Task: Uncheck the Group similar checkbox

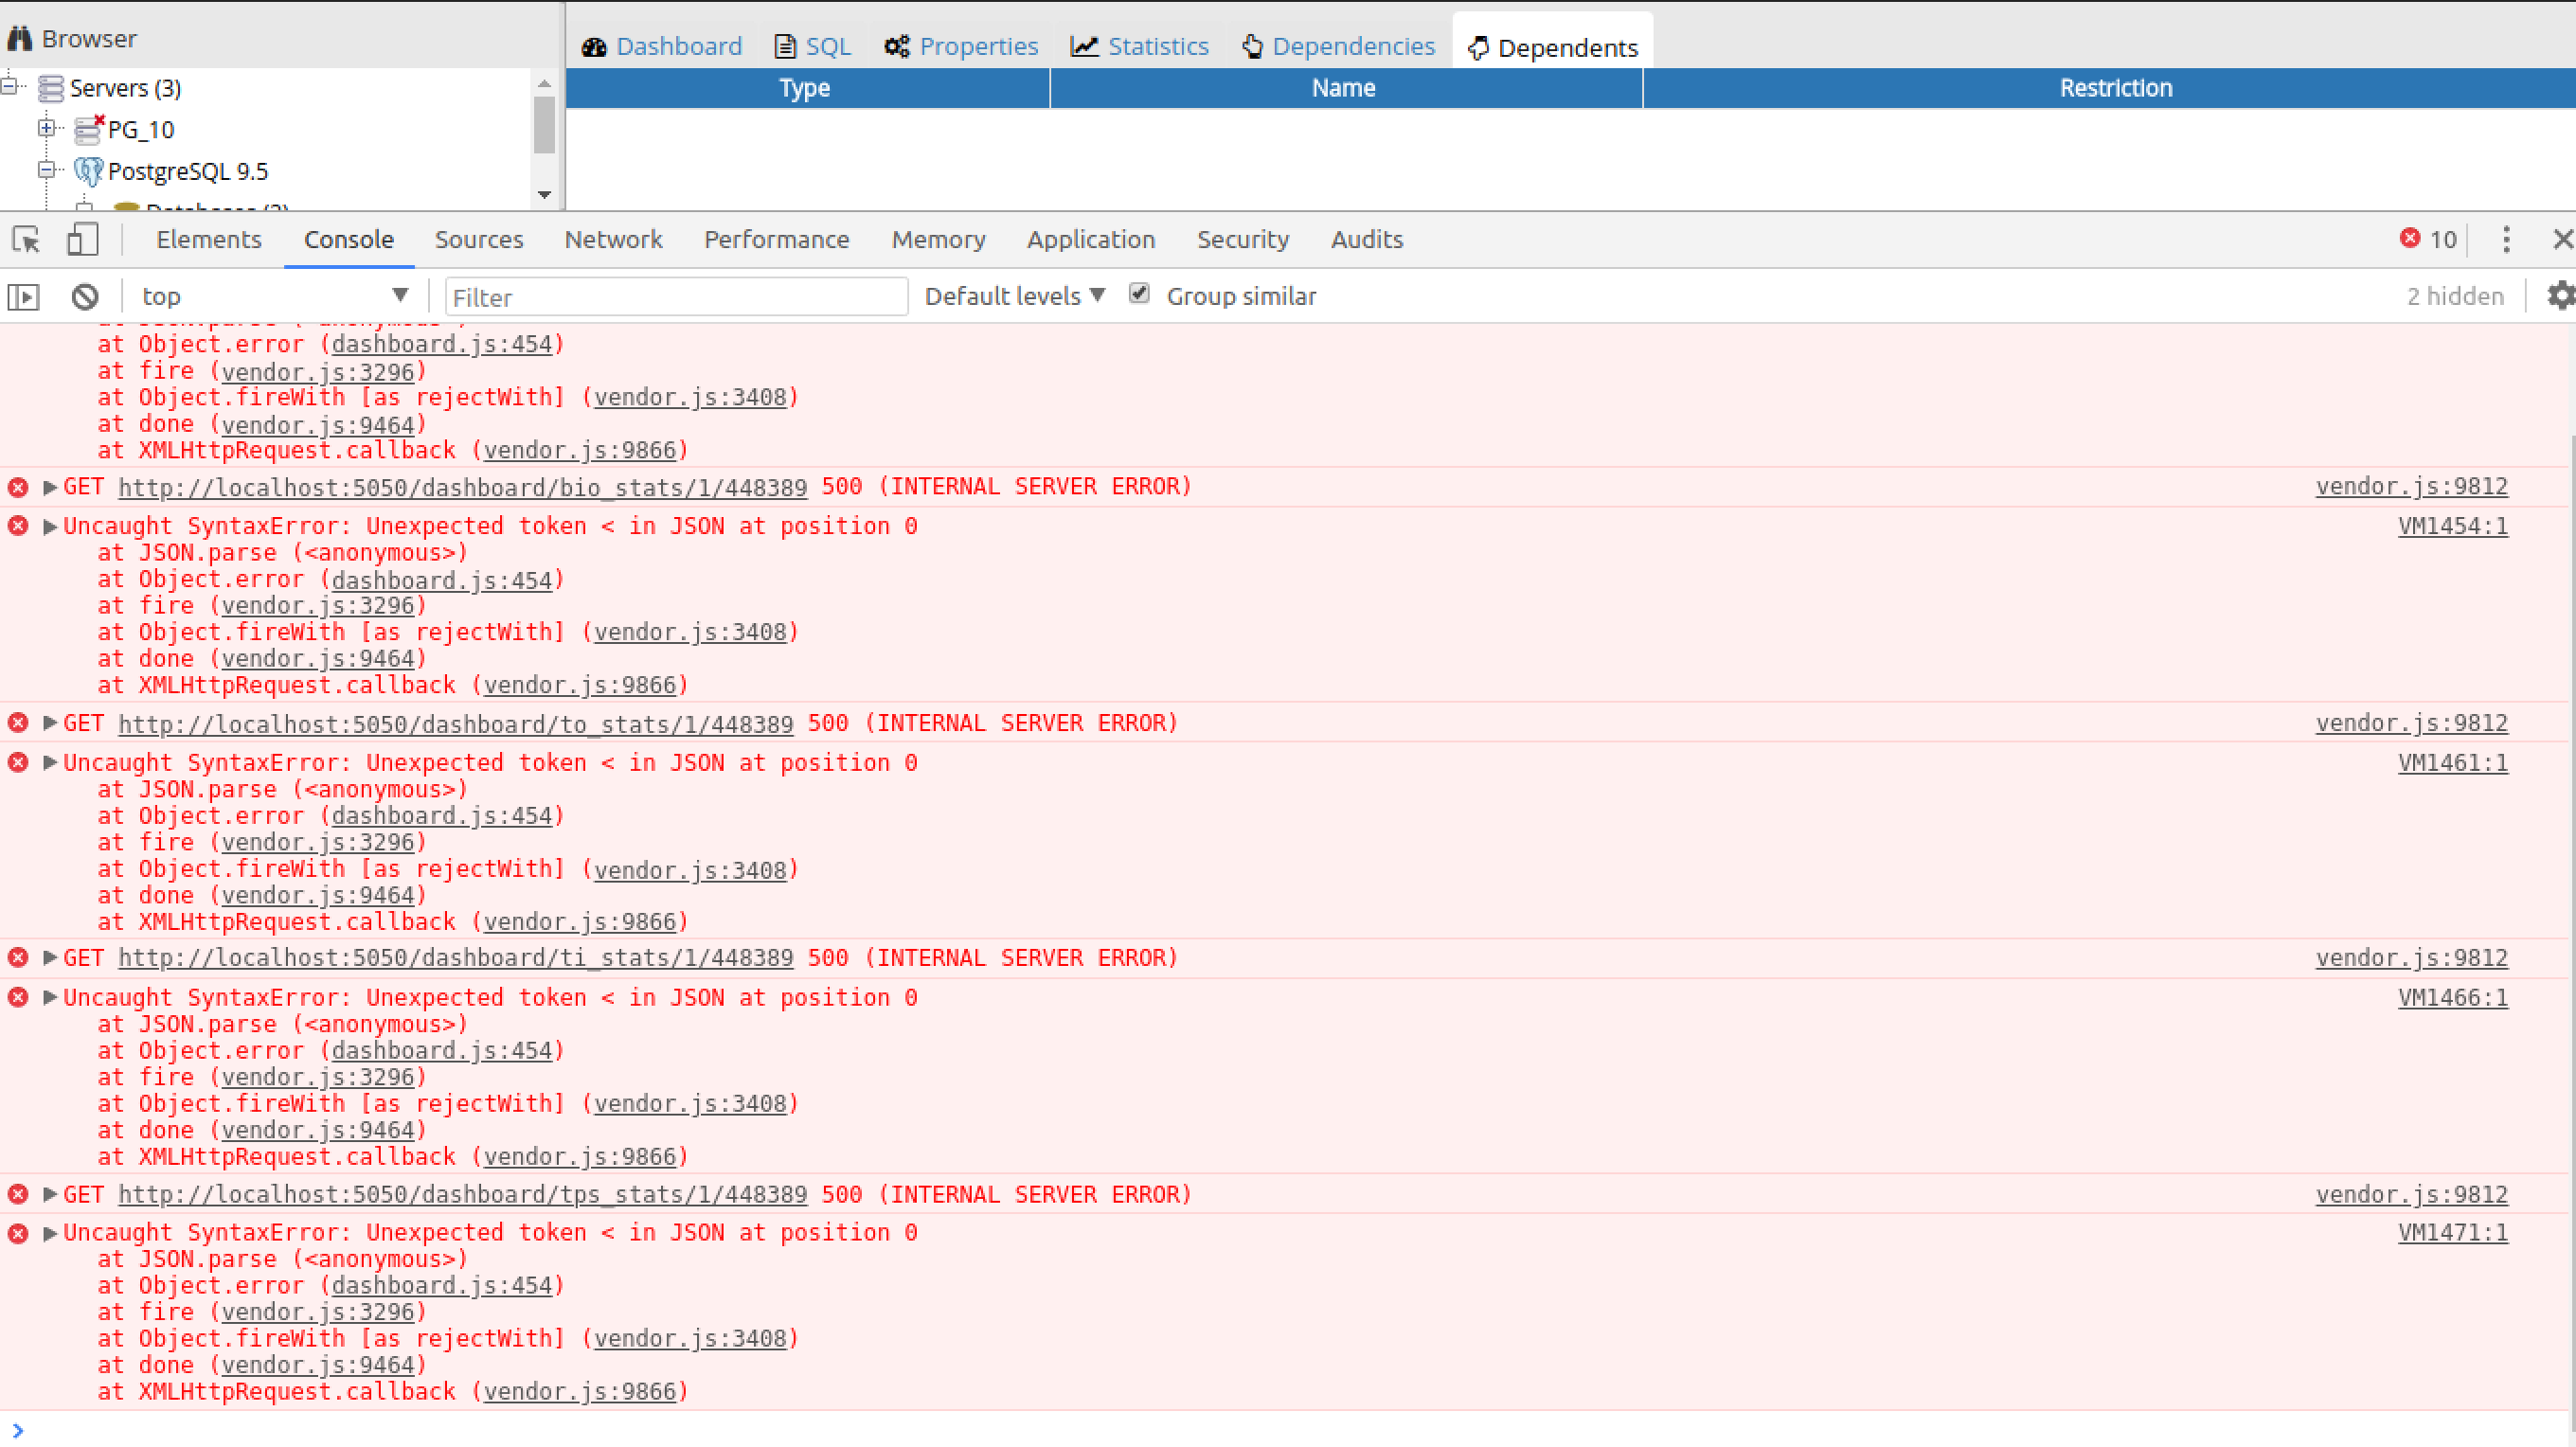Action: click(1139, 294)
